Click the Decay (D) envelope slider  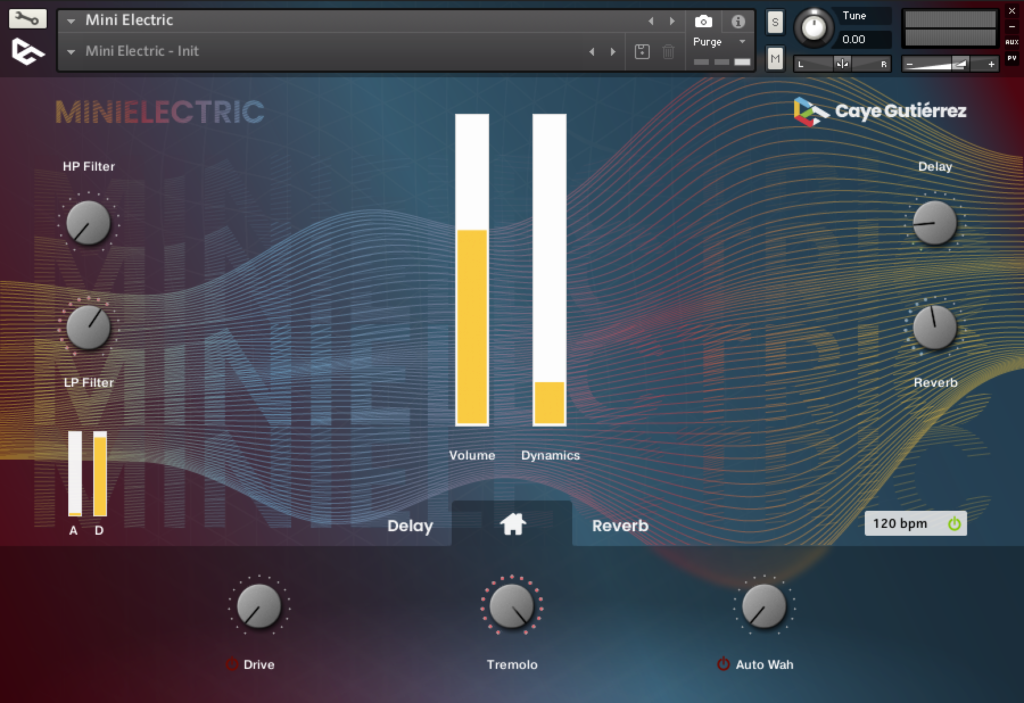pyautogui.click(x=100, y=474)
